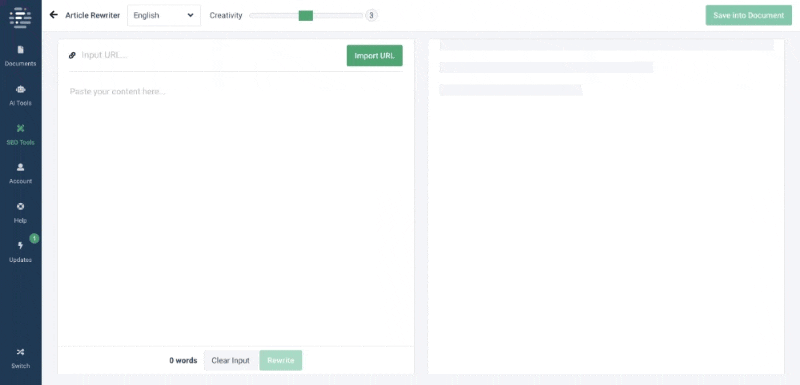This screenshot has width=800, height=385.
Task: Open the Documents sidebar icon
Action: [20, 50]
